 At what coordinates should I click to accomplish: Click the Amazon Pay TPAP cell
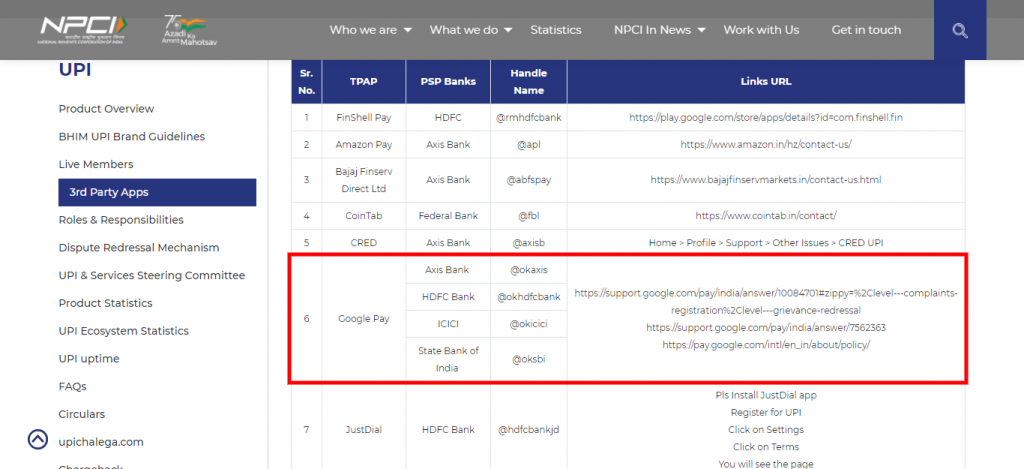364,144
